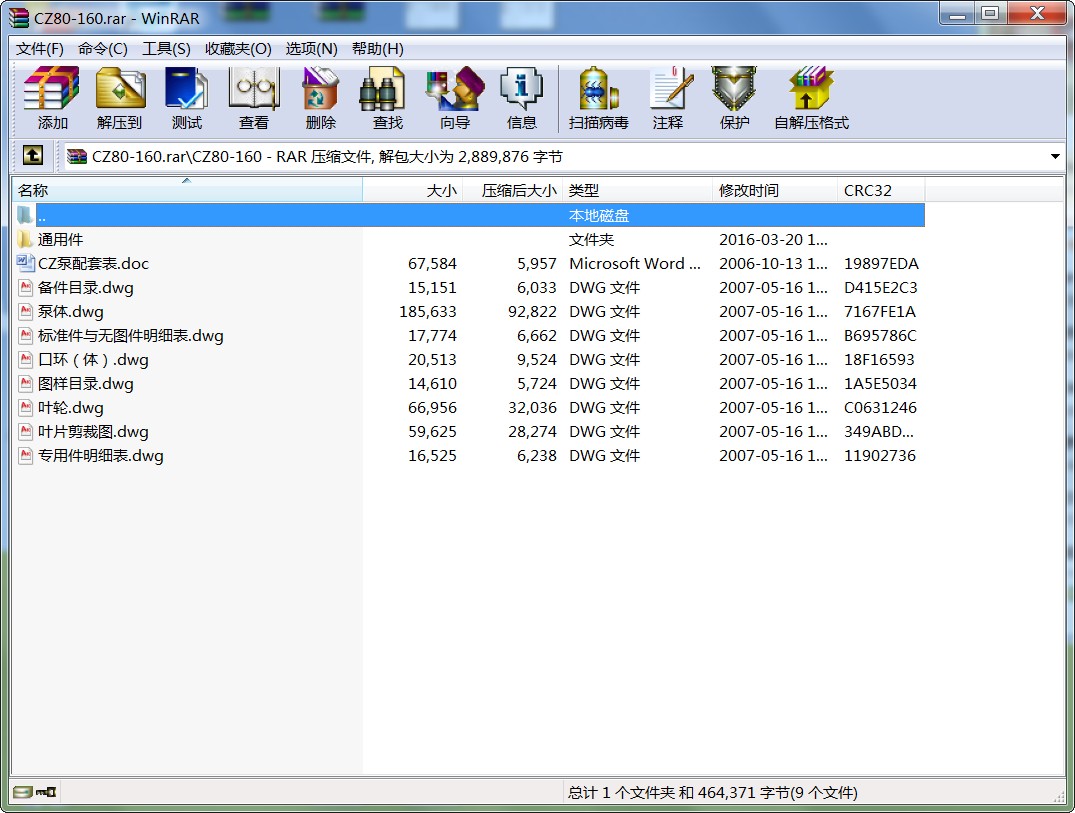Viewport: 1075px width, 813px height.
Task: Click the 扫描病毒 (Virus Scan) icon
Action: (x=598, y=98)
